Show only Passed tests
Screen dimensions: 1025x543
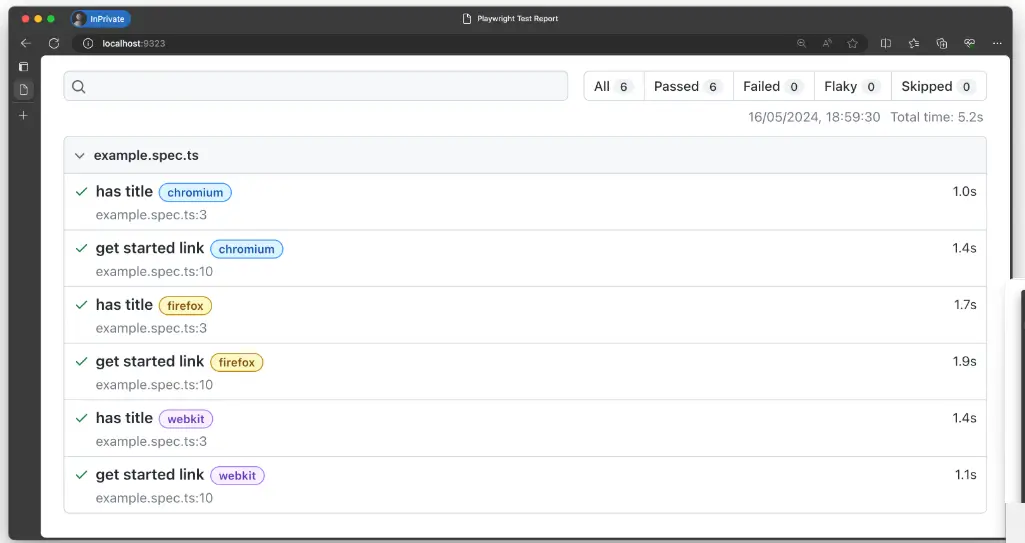tap(688, 86)
